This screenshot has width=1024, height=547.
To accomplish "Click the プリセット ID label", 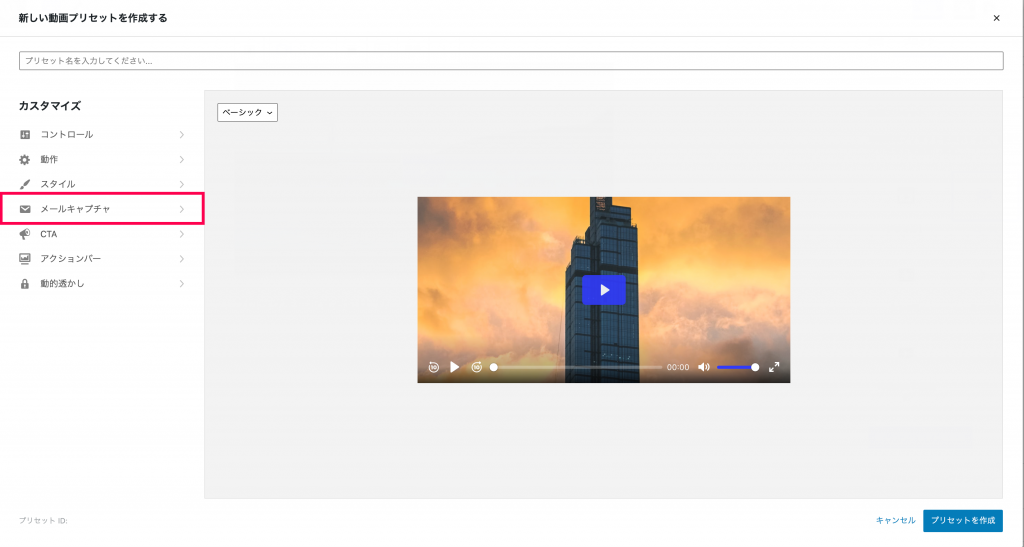I will tap(43, 521).
